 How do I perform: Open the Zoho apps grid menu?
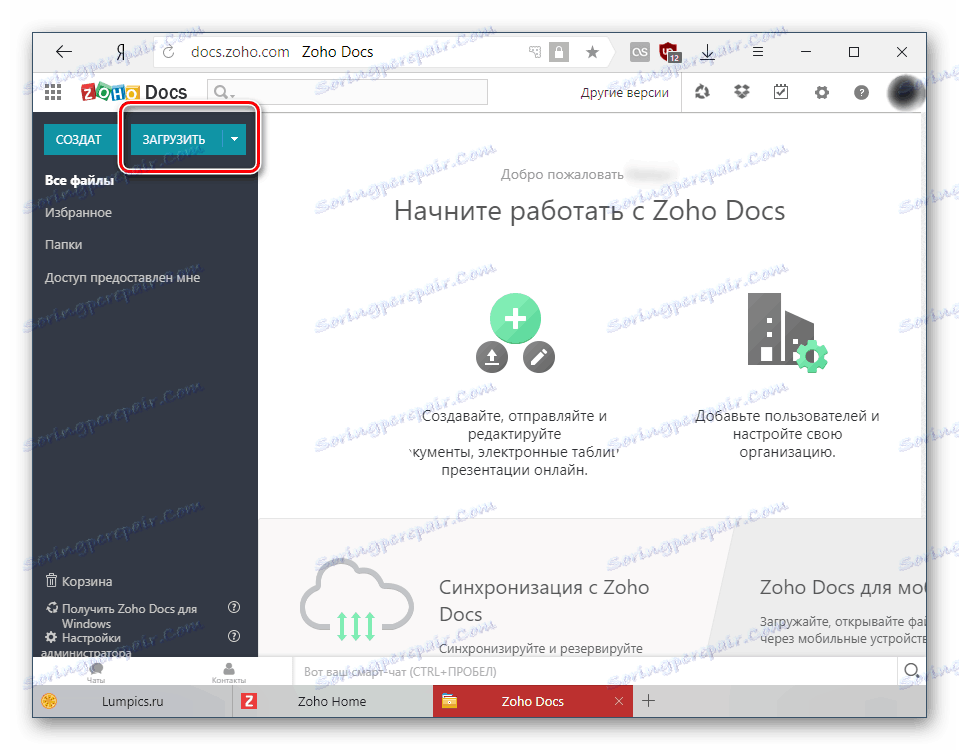pyautogui.click(x=53, y=92)
